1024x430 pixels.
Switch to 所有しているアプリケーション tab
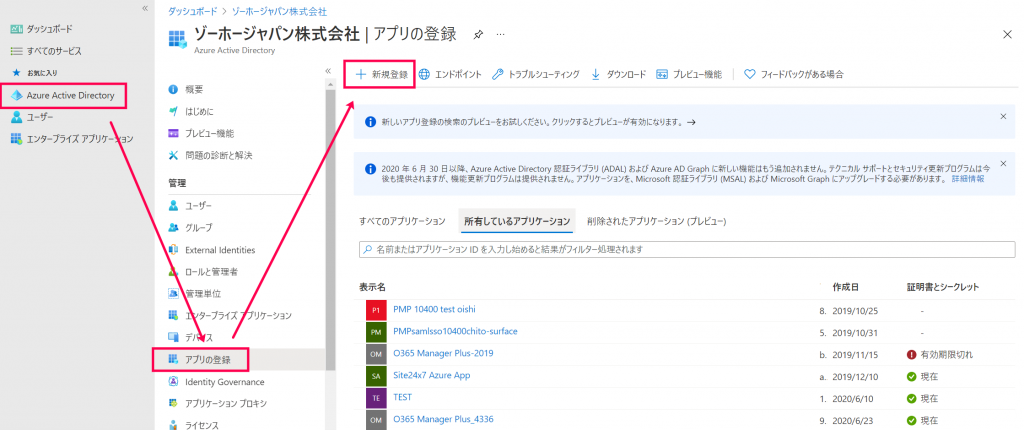point(517,221)
